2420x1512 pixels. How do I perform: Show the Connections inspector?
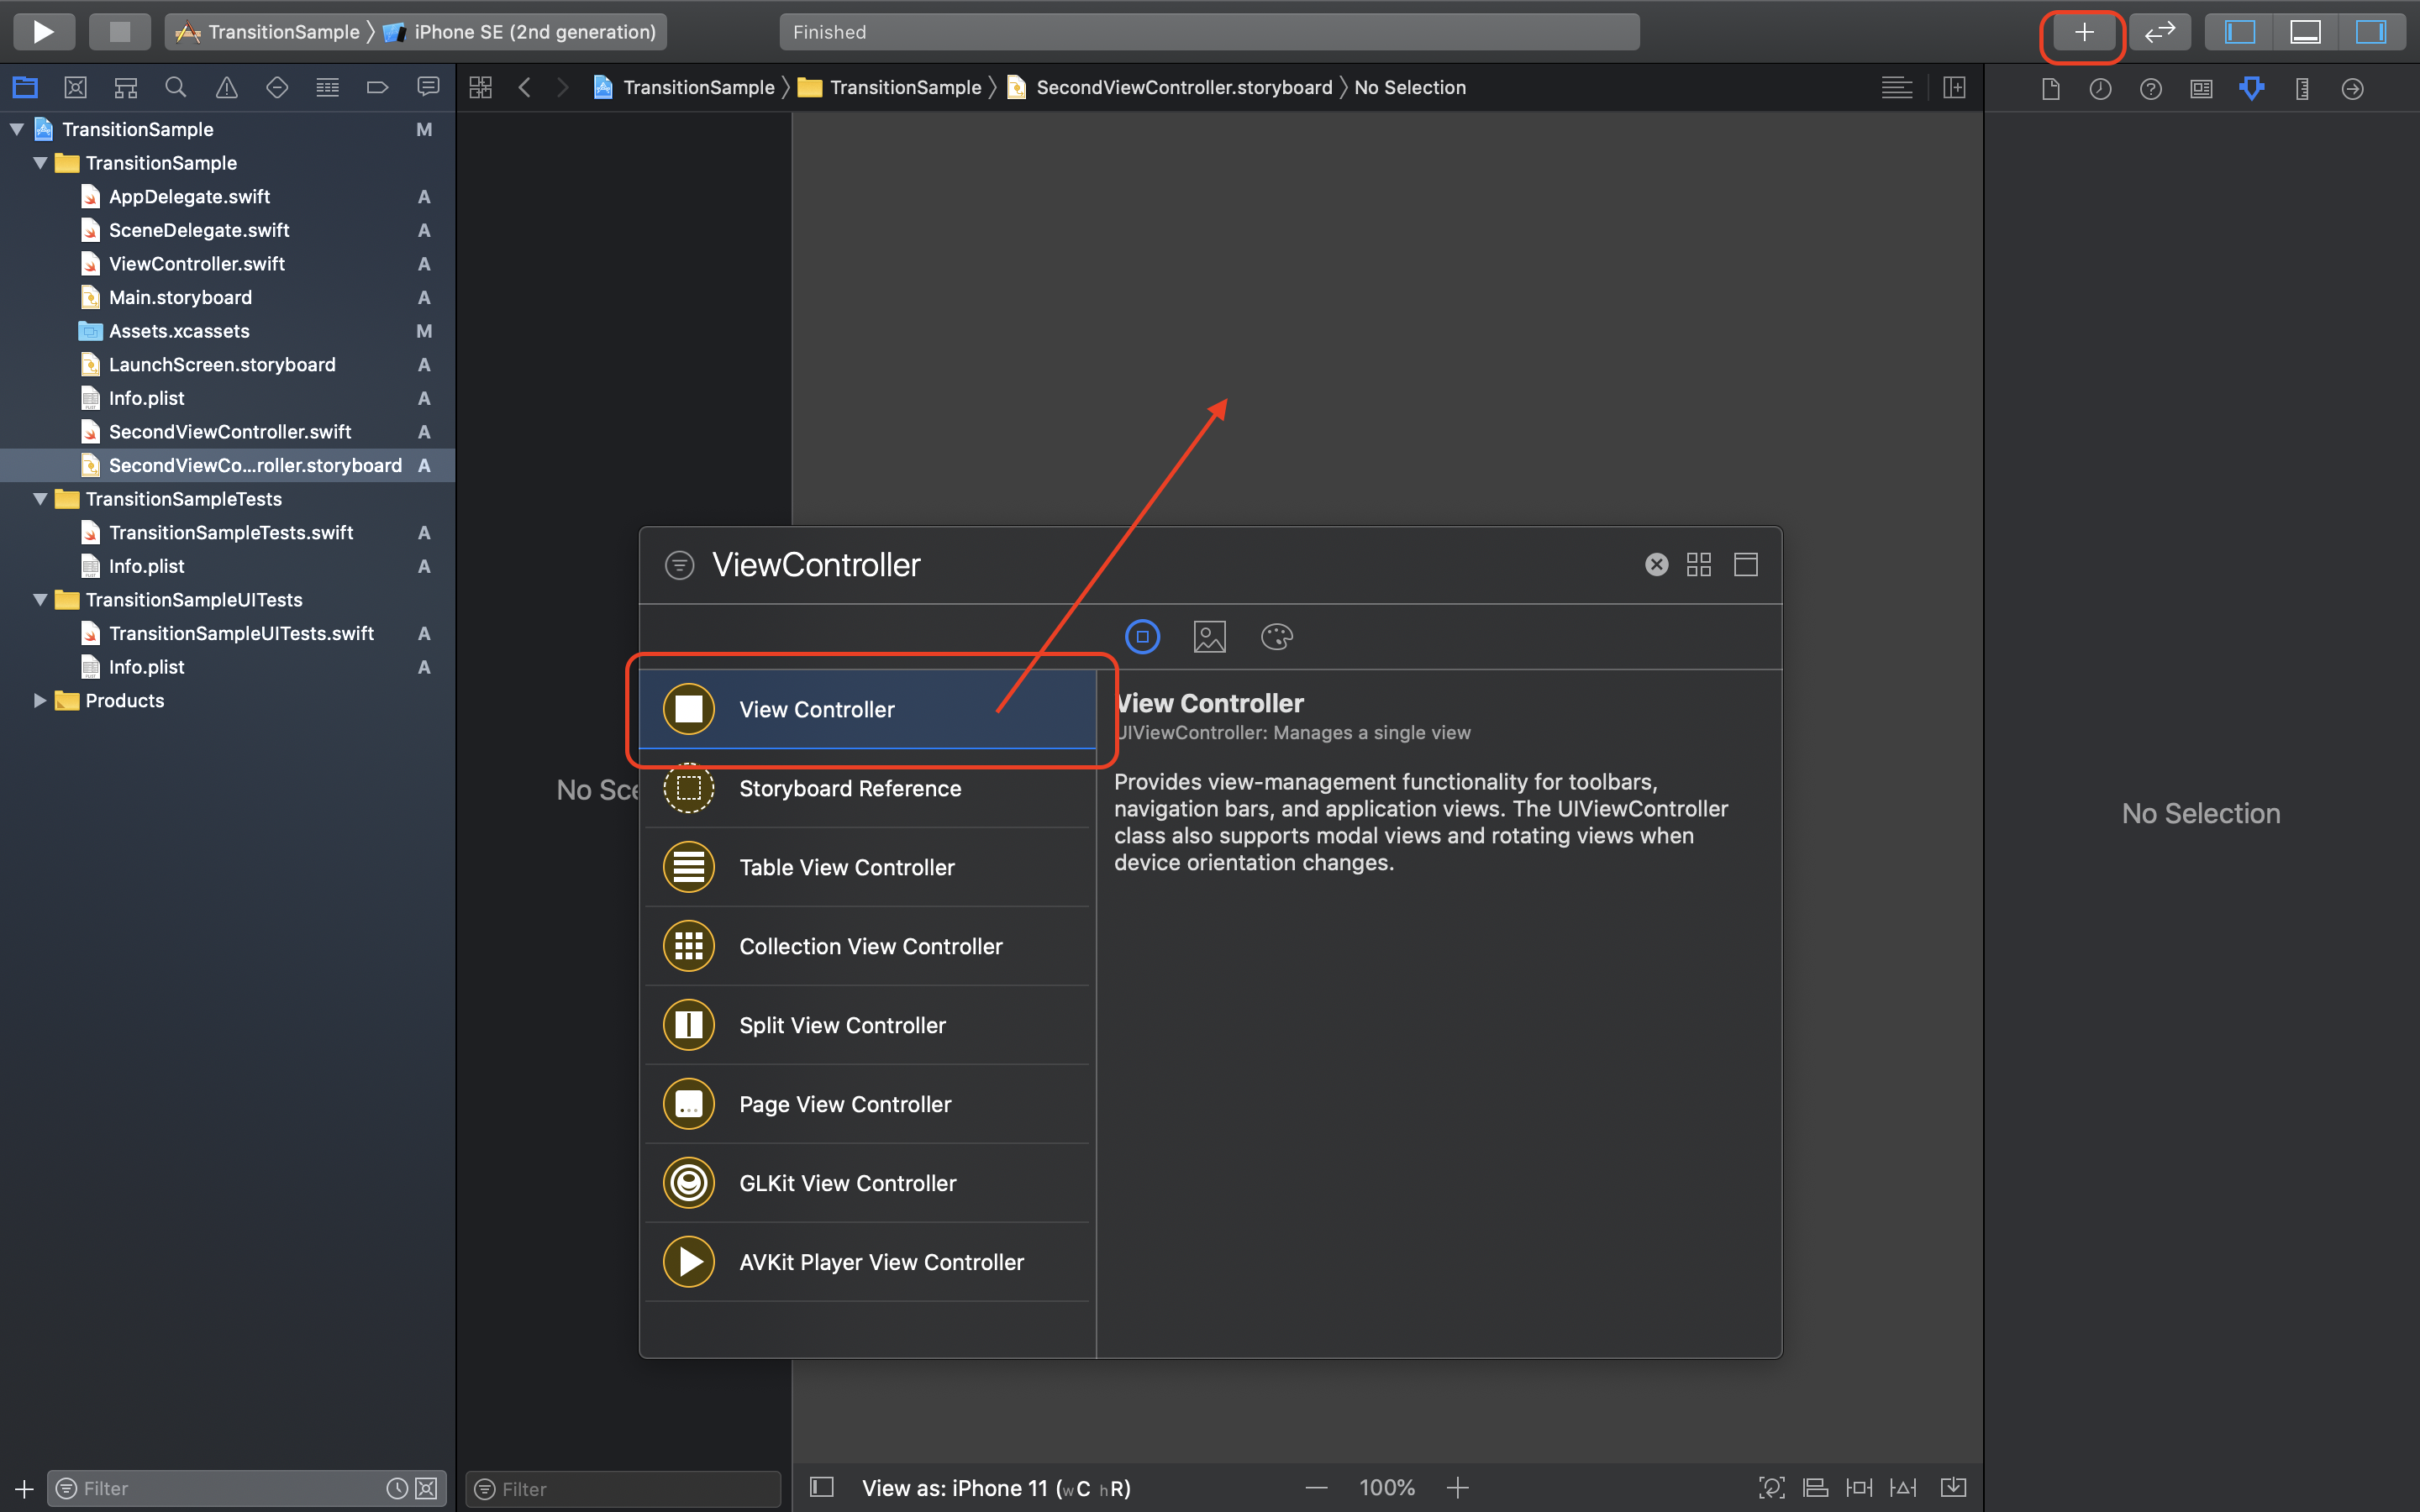(x=2352, y=89)
